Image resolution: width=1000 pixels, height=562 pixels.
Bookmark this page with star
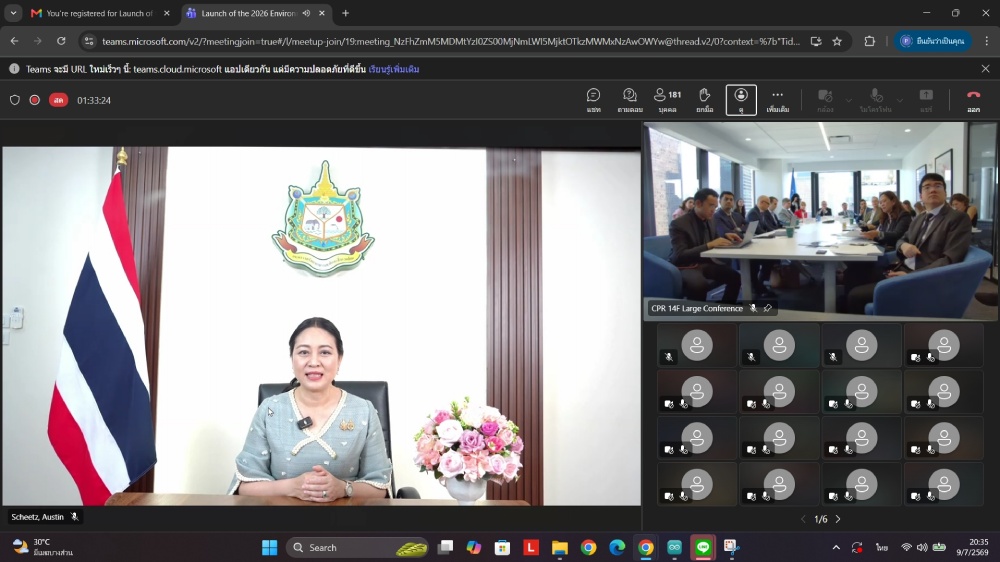837,41
